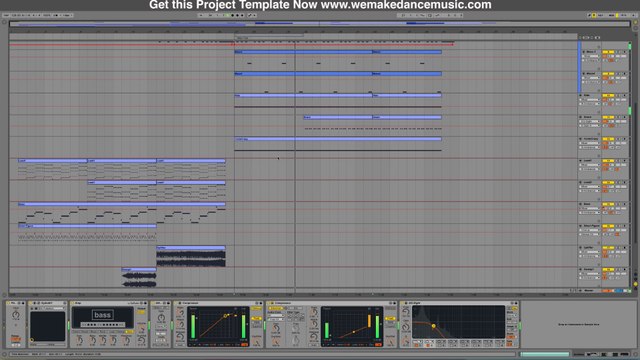Select the 'bass' amp model display
640x360 pixels.
pyautogui.click(x=102, y=315)
